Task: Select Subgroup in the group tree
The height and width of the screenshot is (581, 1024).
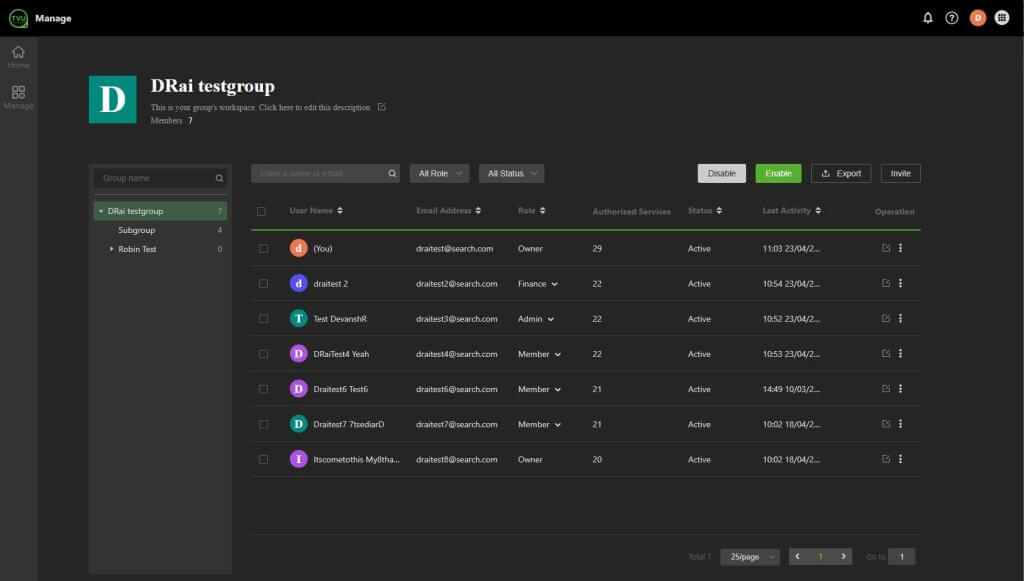Action: tap(136, 230)
